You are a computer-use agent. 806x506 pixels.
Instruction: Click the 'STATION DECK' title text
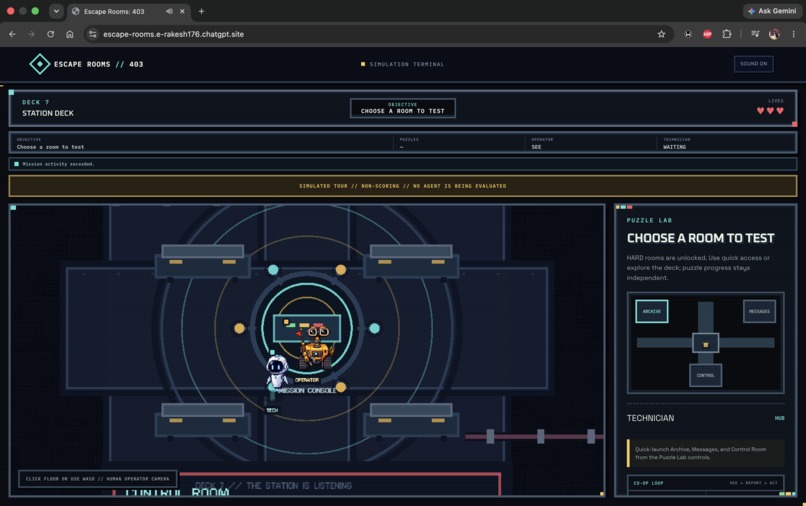[x=48, y=113]
